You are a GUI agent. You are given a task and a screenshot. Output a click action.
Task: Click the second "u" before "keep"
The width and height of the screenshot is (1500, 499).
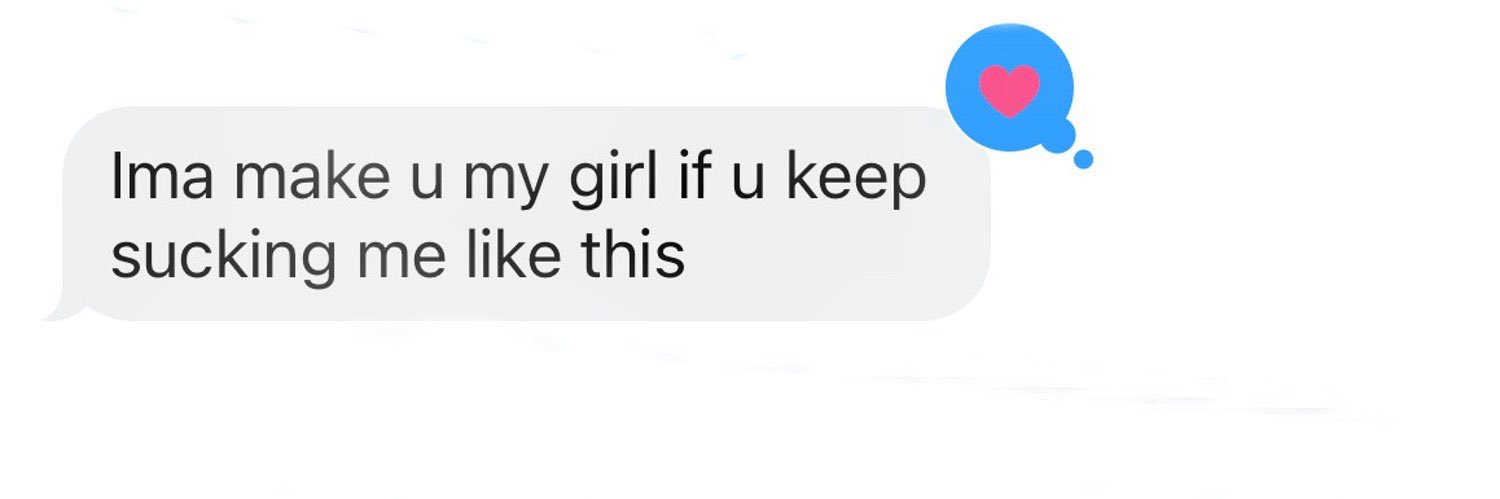coord(750,184)
